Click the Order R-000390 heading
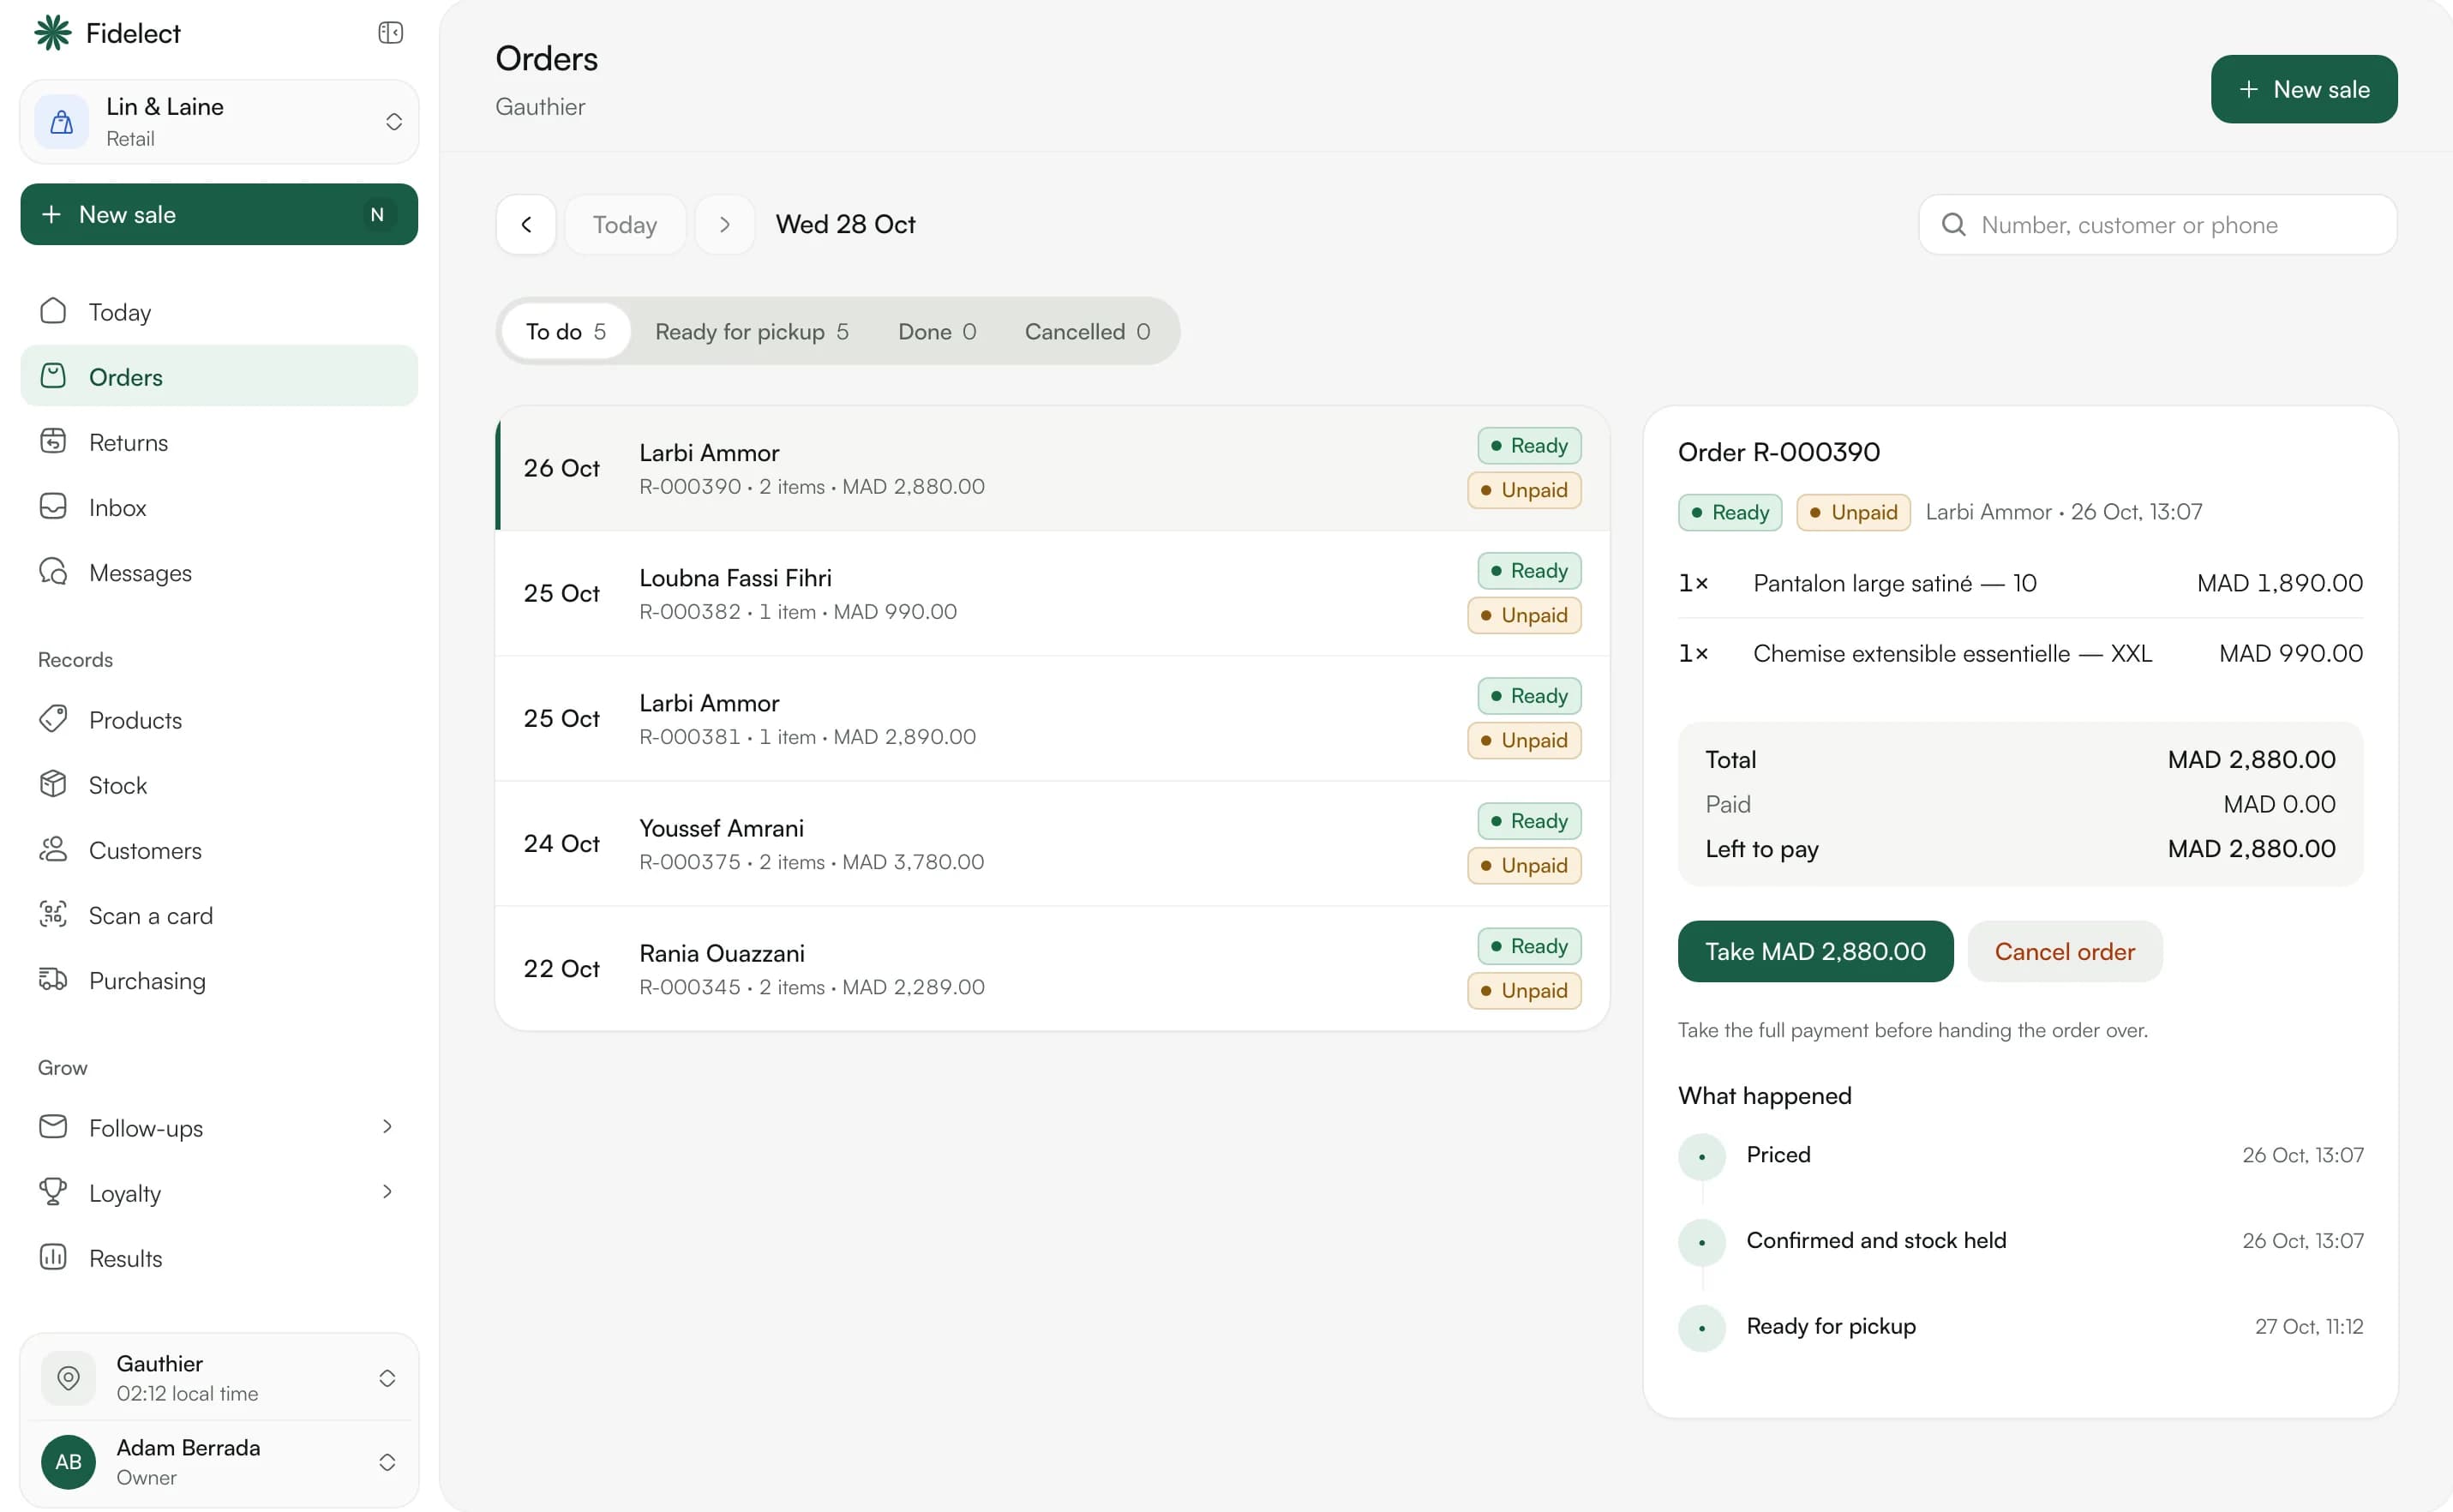Viewport: 2453px width, 1512px height. click(x=1778, y=452)
